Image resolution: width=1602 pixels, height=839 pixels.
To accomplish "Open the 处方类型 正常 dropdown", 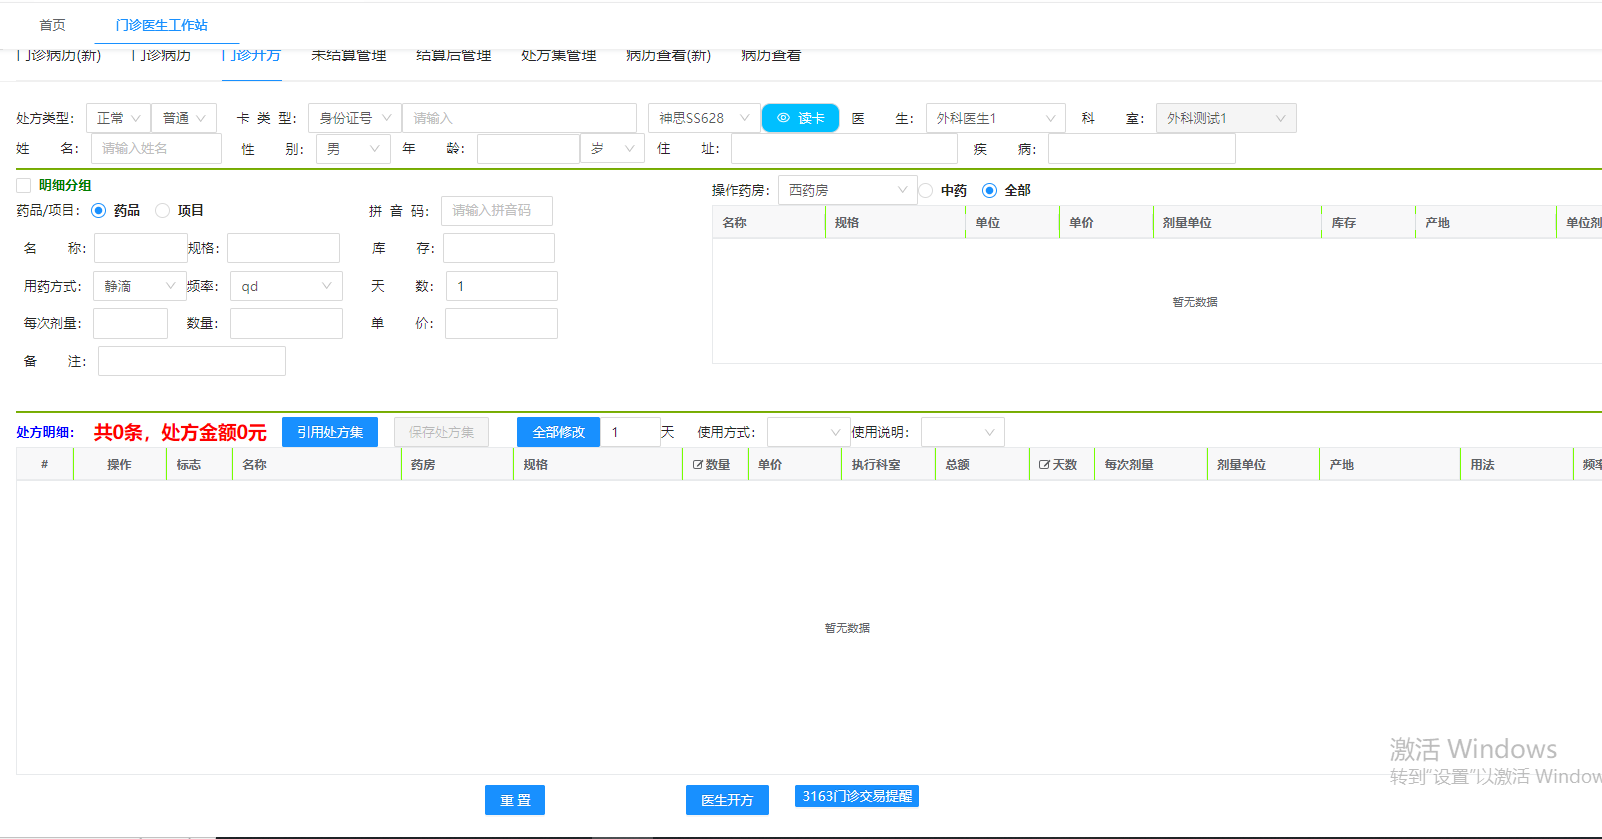I will [118, 118].
